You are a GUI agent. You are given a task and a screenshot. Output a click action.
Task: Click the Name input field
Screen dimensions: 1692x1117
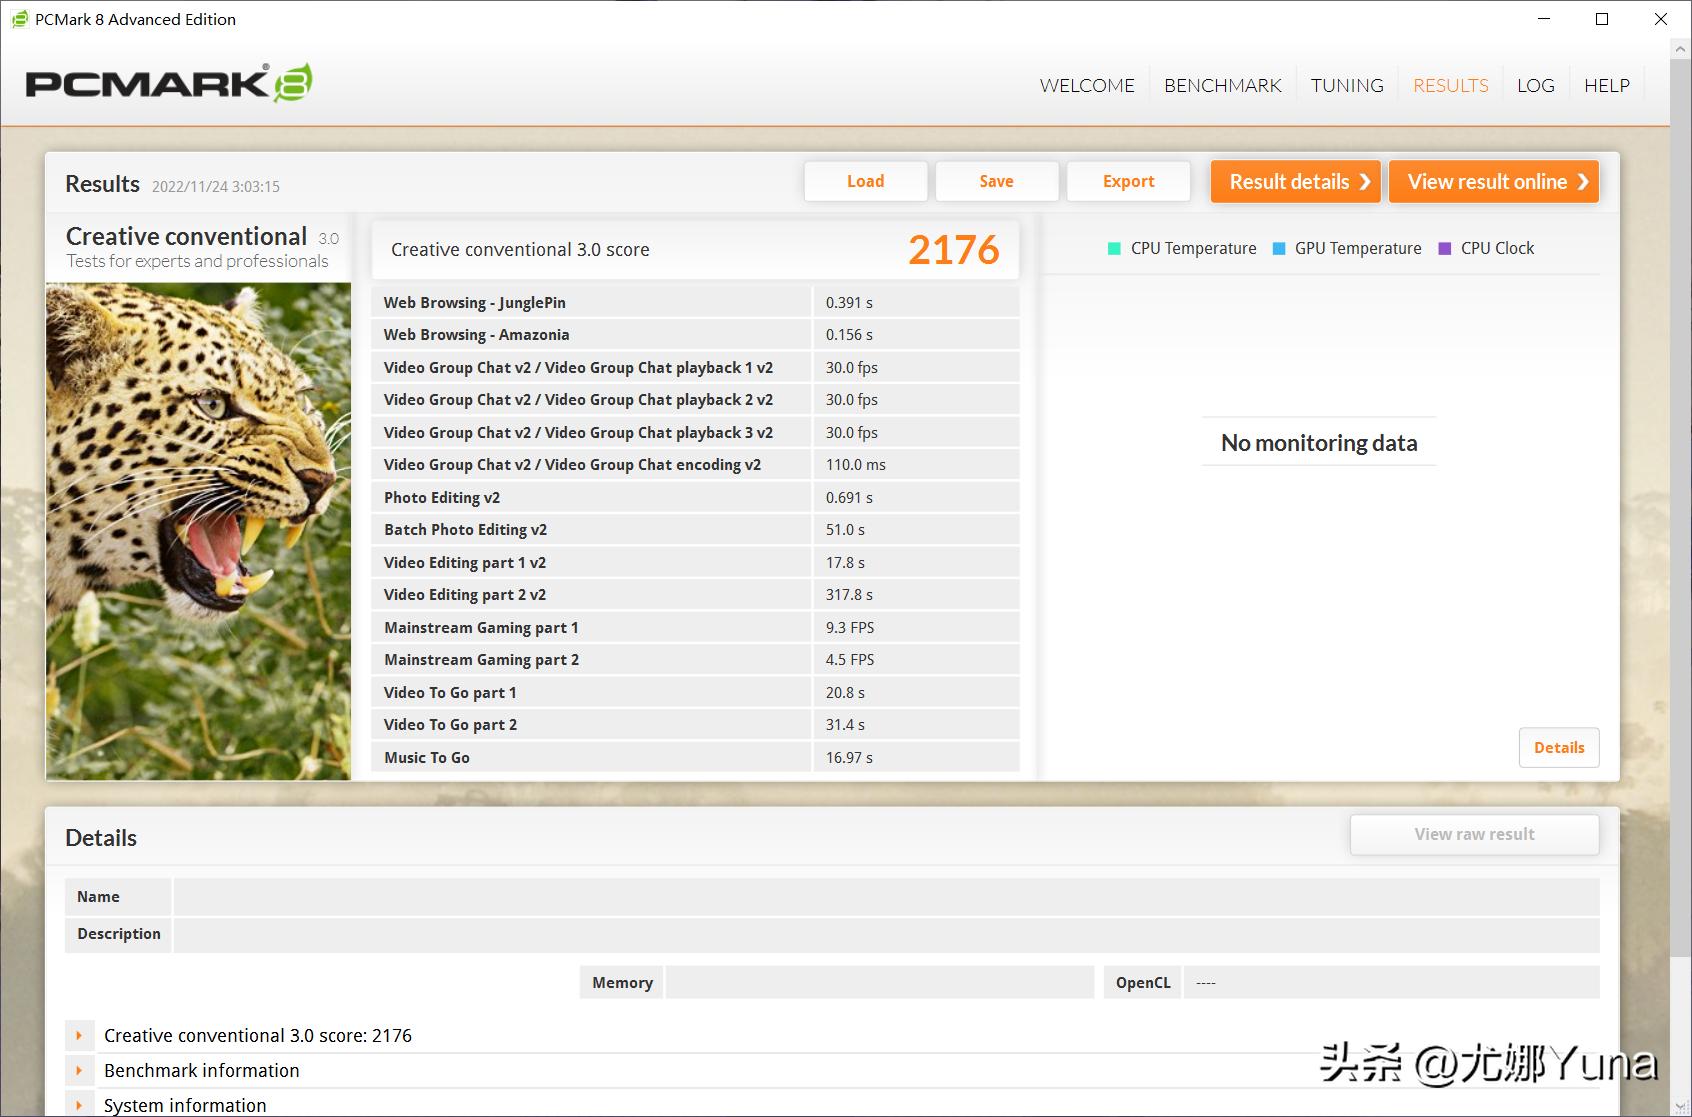(886, 897)
